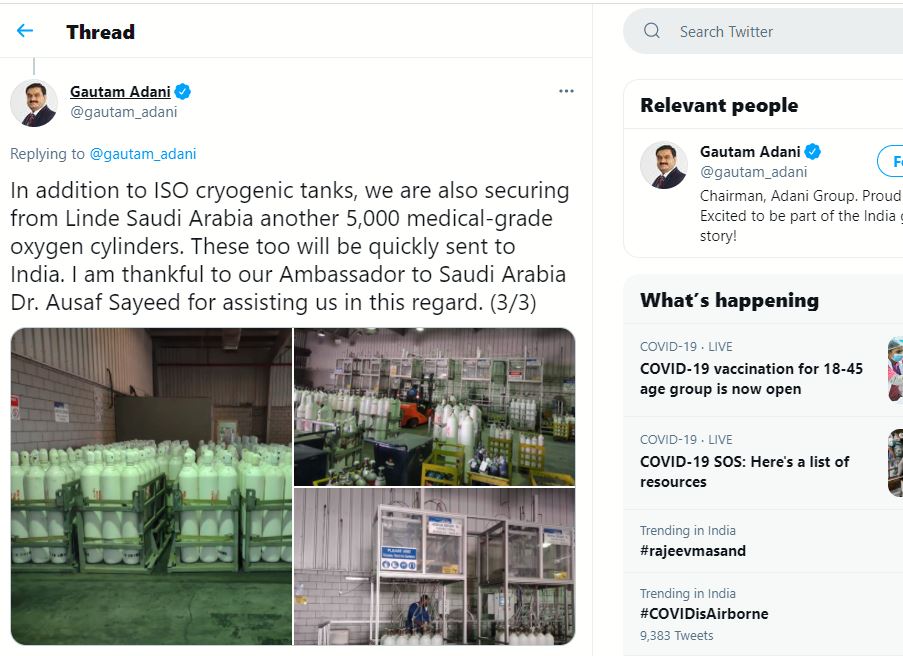Open the @gautam_adani reply mention link
903x656 pixels.
pos(143,154)
